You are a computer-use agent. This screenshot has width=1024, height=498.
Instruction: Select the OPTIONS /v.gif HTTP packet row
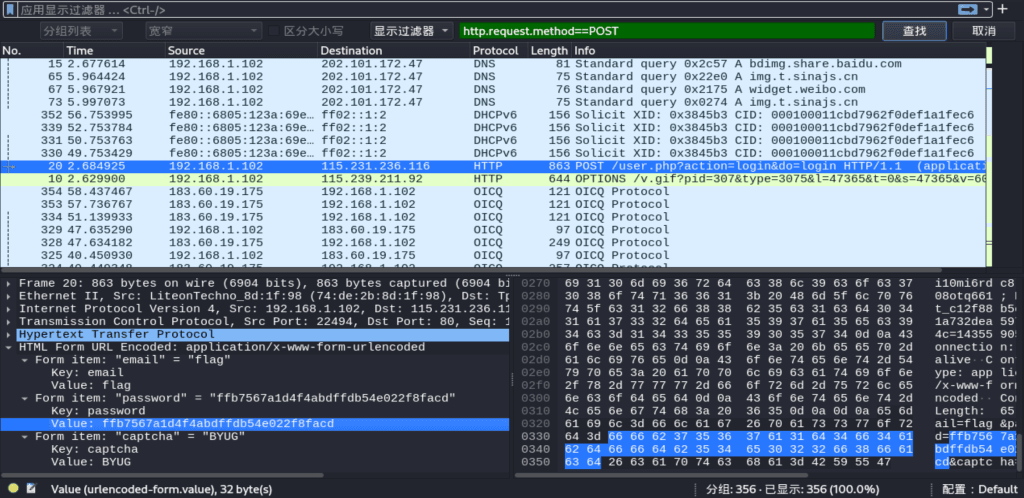(x=500, y=178)
